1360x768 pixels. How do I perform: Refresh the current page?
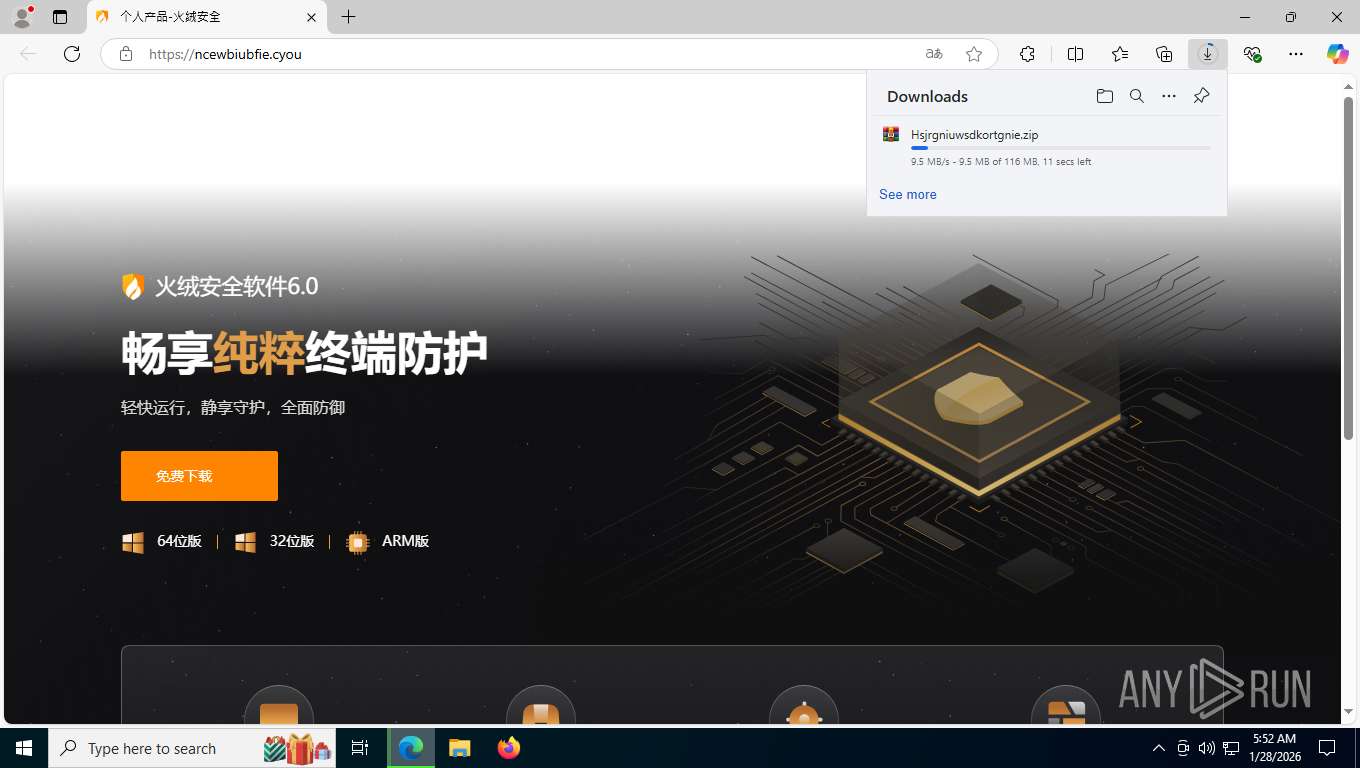pyautogui.click(x=72, y=54)
